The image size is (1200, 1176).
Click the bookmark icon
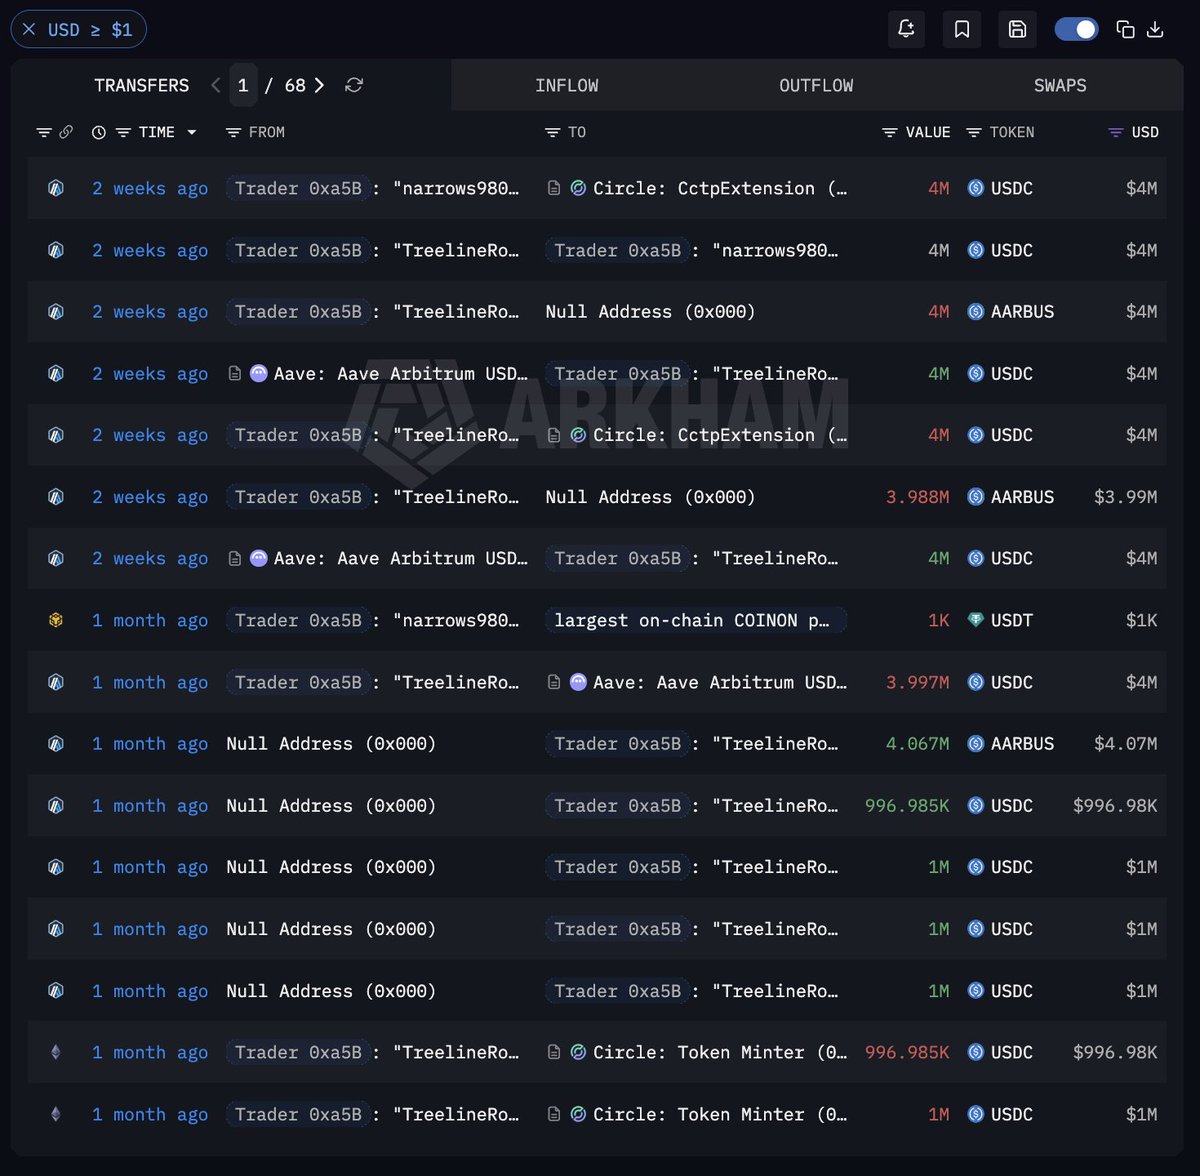pyautogui.click(x=962, y=29)
